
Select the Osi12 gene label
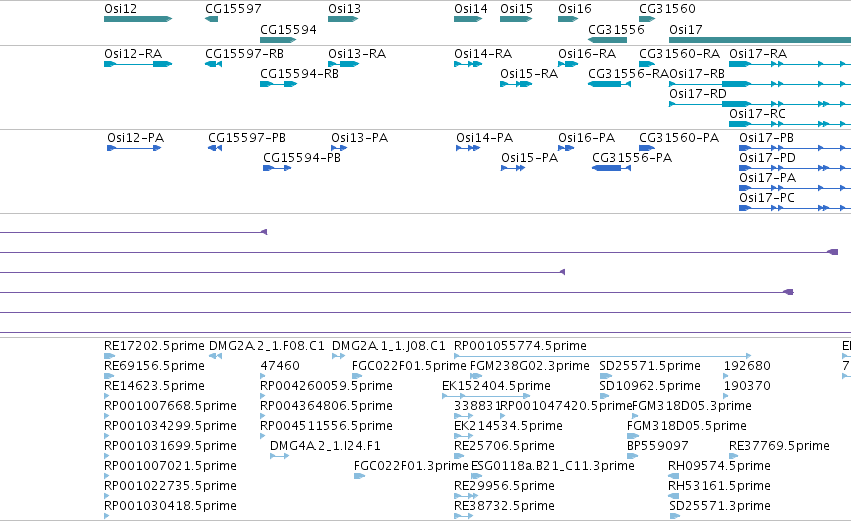click(120, 9)
